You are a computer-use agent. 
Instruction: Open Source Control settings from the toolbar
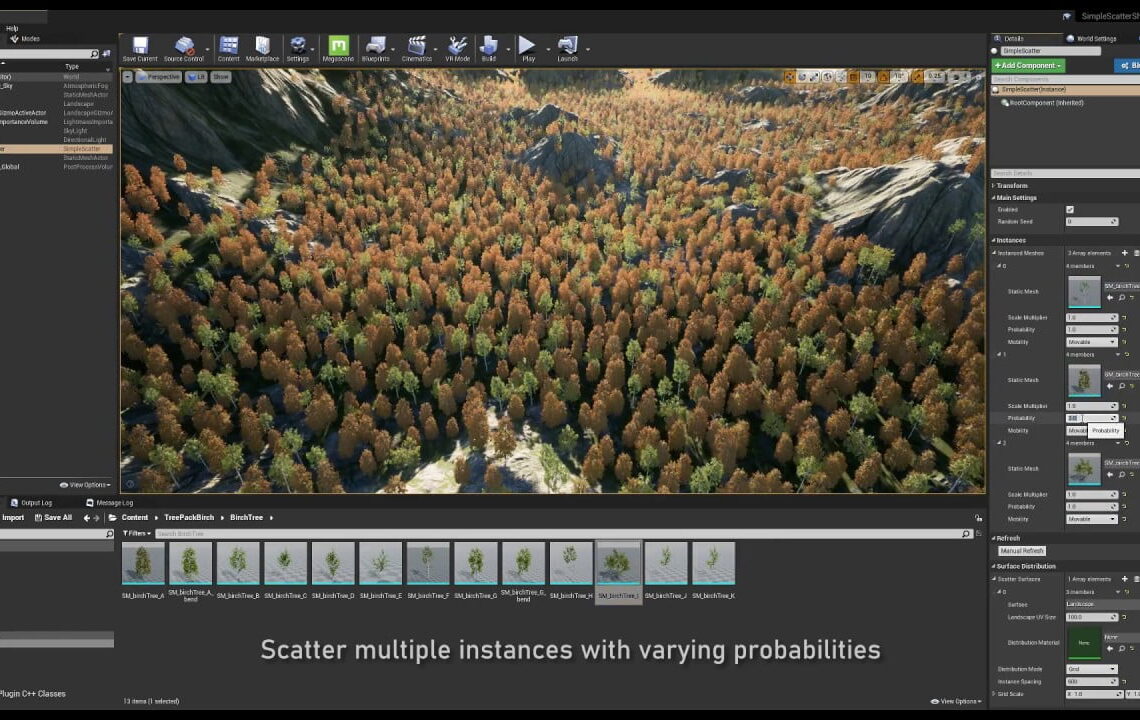(x=184, y=48)
